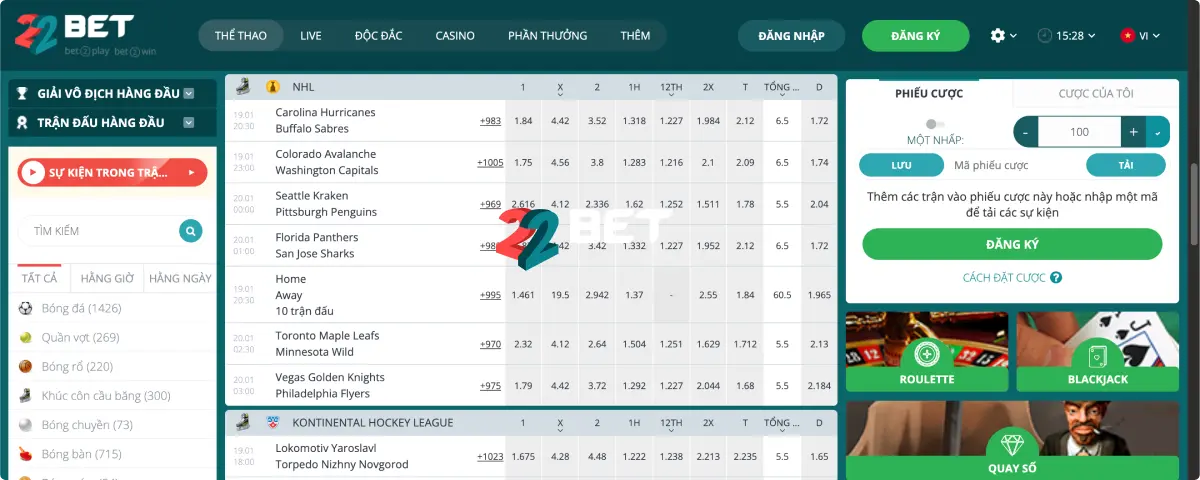
Task: Switch to the Phiếu Cược tab
Action: [x=929, y=93]
